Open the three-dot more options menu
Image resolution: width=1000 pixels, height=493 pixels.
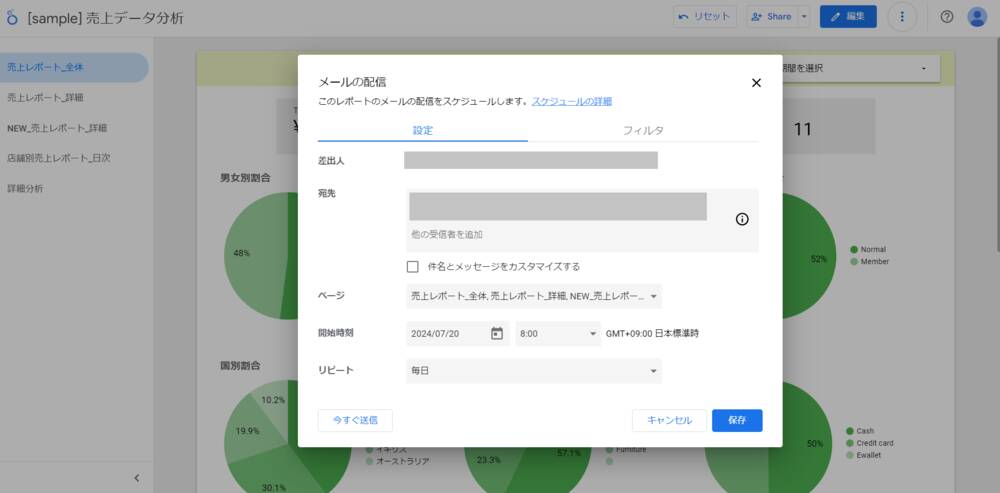coord(902,17)
